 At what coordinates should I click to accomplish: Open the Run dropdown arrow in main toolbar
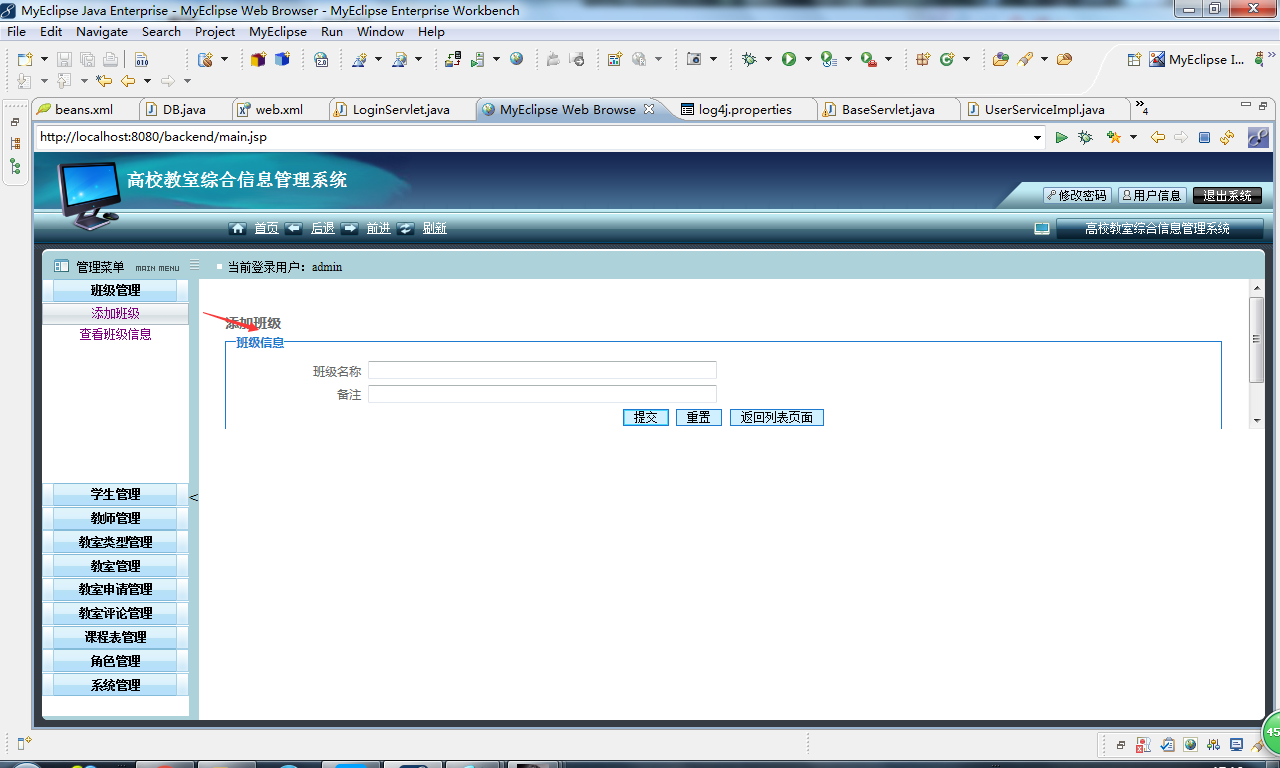808,60
